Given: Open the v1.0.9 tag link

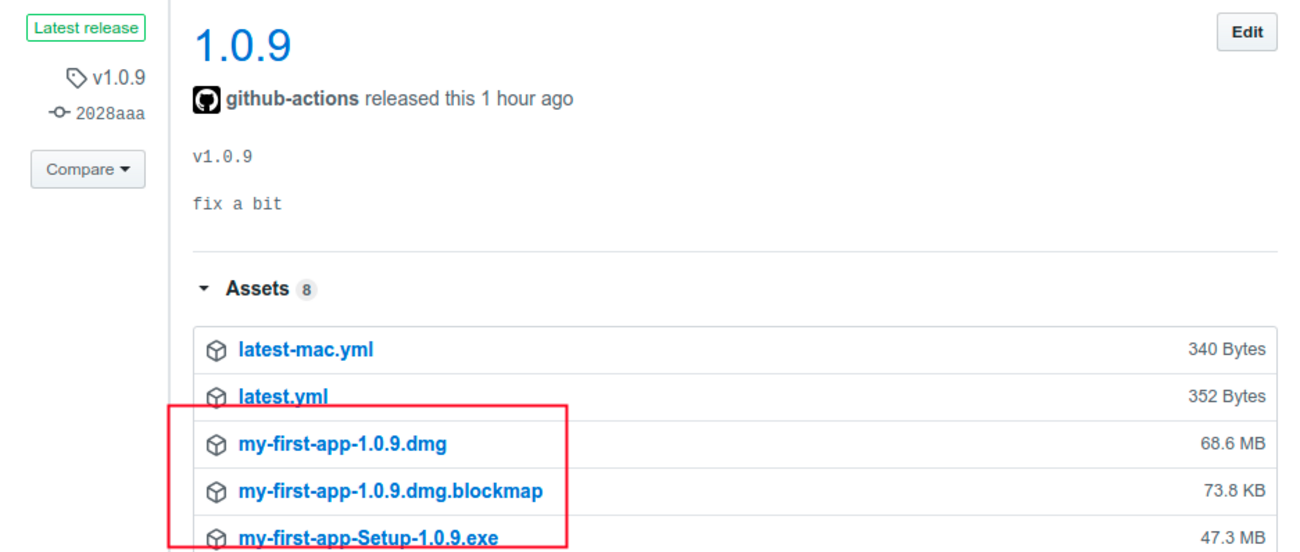Looking at the screenshot, I should [119, 78].
